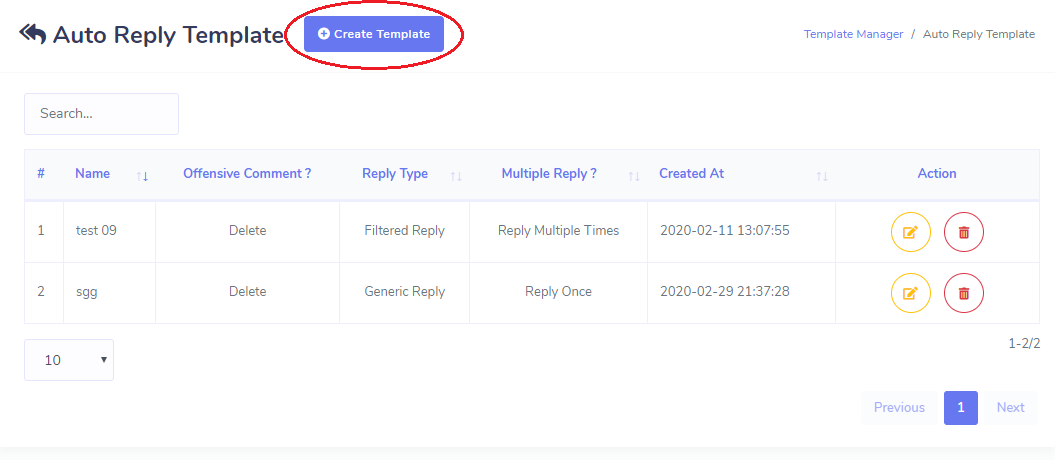The image size is (1055, 460).
Task: Click the Delete value in test 09 row
Action: point(248,231)
